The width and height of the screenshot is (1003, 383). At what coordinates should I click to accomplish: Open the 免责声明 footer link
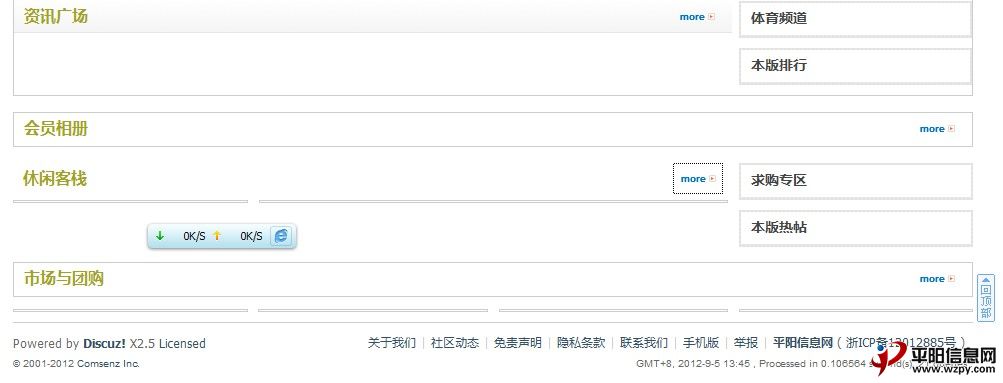pos(517,343)
